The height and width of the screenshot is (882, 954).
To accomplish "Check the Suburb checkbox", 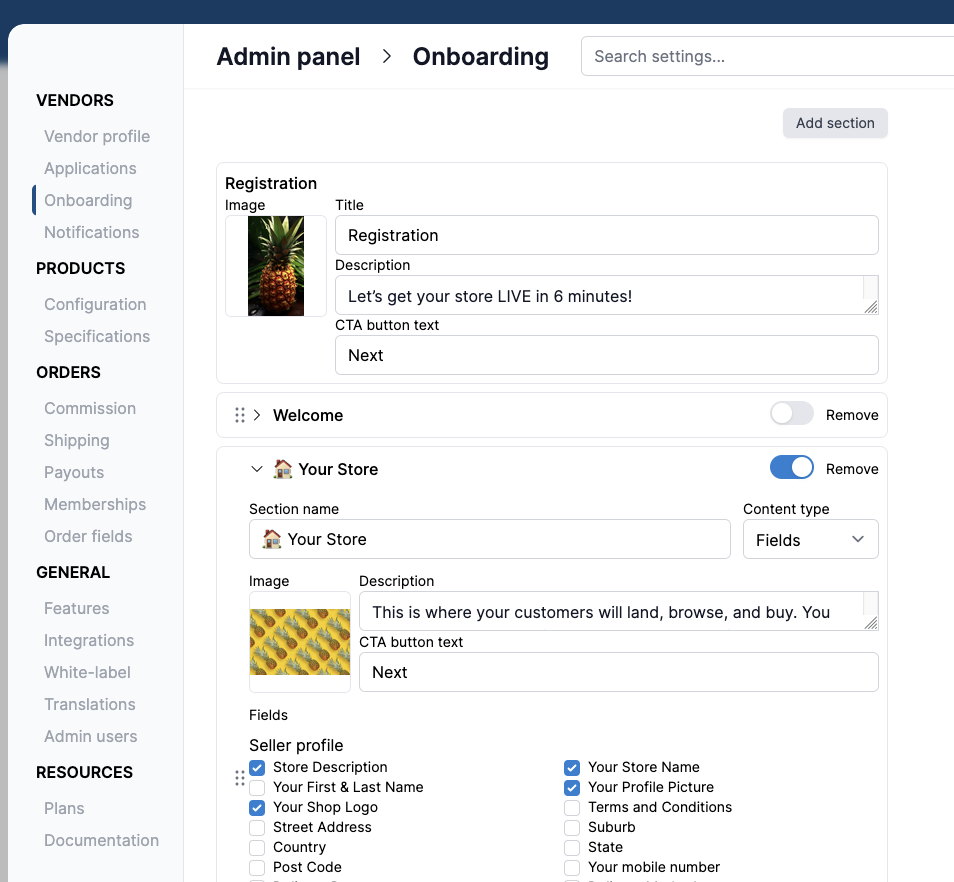I will (x=572, y=828).
